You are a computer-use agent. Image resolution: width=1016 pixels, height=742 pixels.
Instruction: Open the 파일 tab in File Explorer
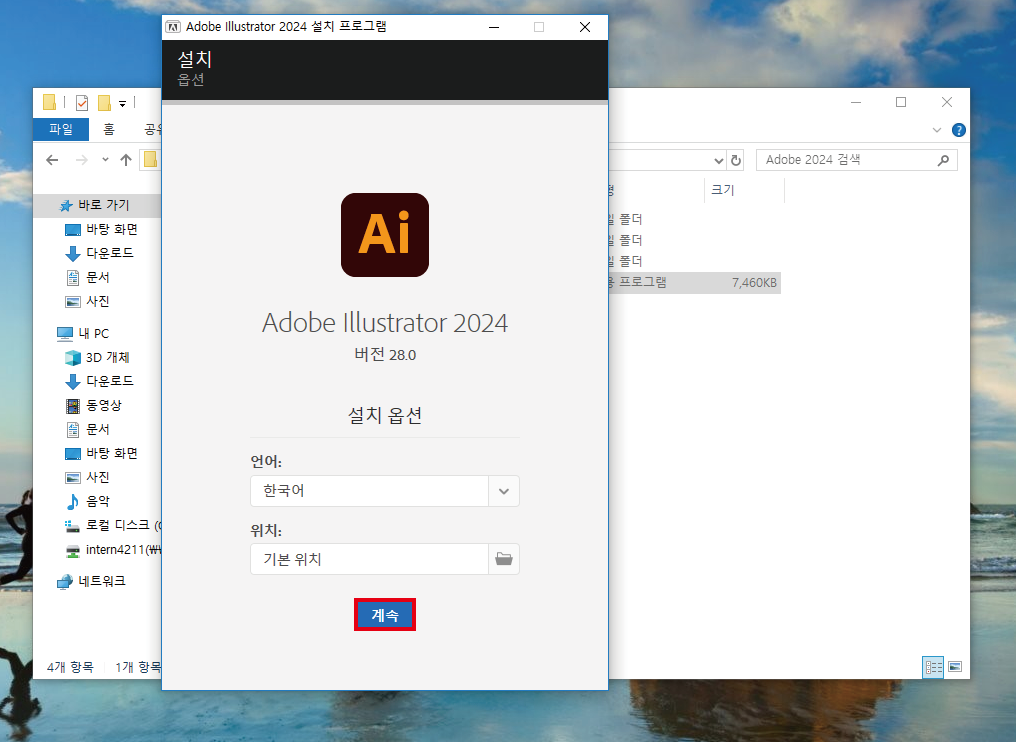(61, 130)
